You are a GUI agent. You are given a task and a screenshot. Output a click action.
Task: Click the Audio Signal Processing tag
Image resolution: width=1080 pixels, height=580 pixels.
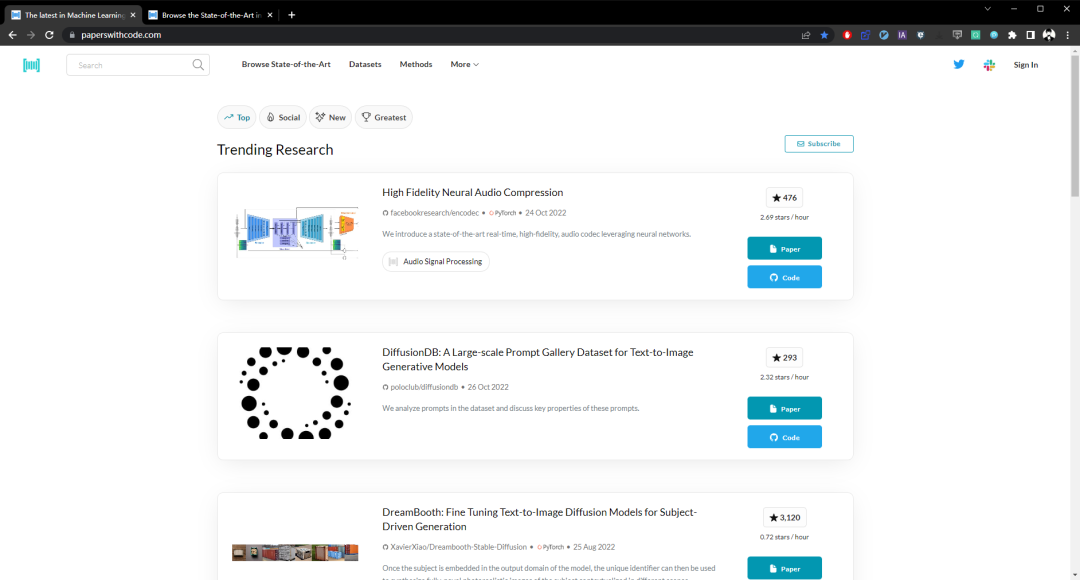tap(436, 261)
